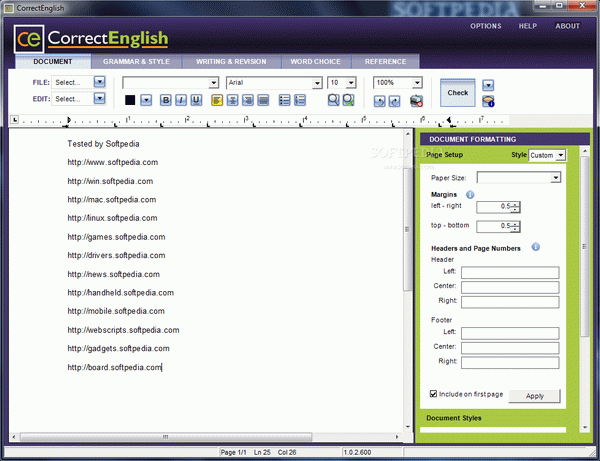
Task: Justify the text
Action: point(263,100)
